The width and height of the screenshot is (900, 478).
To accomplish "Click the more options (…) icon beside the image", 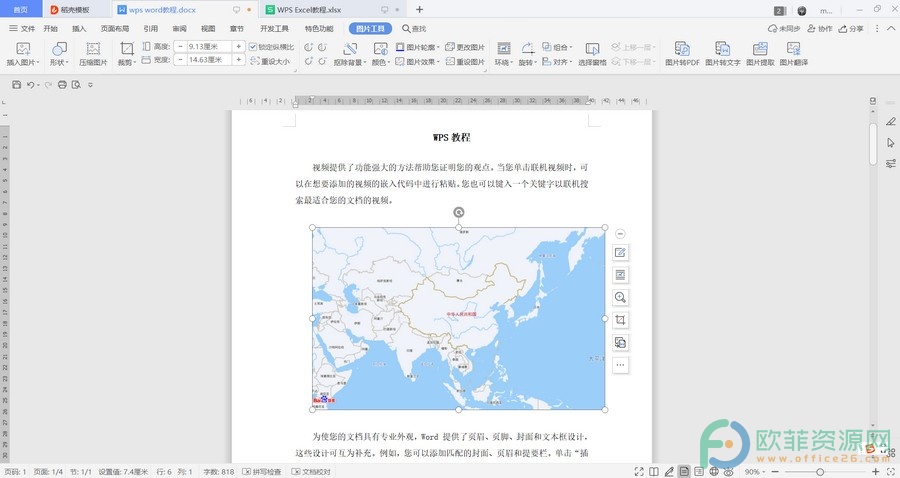I will (x=620, y=365).
